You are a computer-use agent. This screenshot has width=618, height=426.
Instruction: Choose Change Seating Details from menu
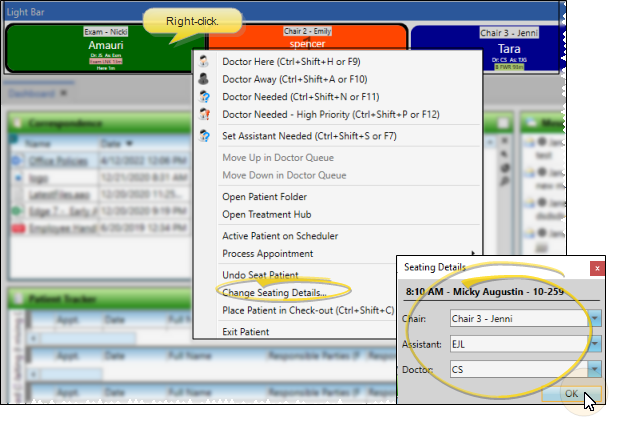point(274,293)
